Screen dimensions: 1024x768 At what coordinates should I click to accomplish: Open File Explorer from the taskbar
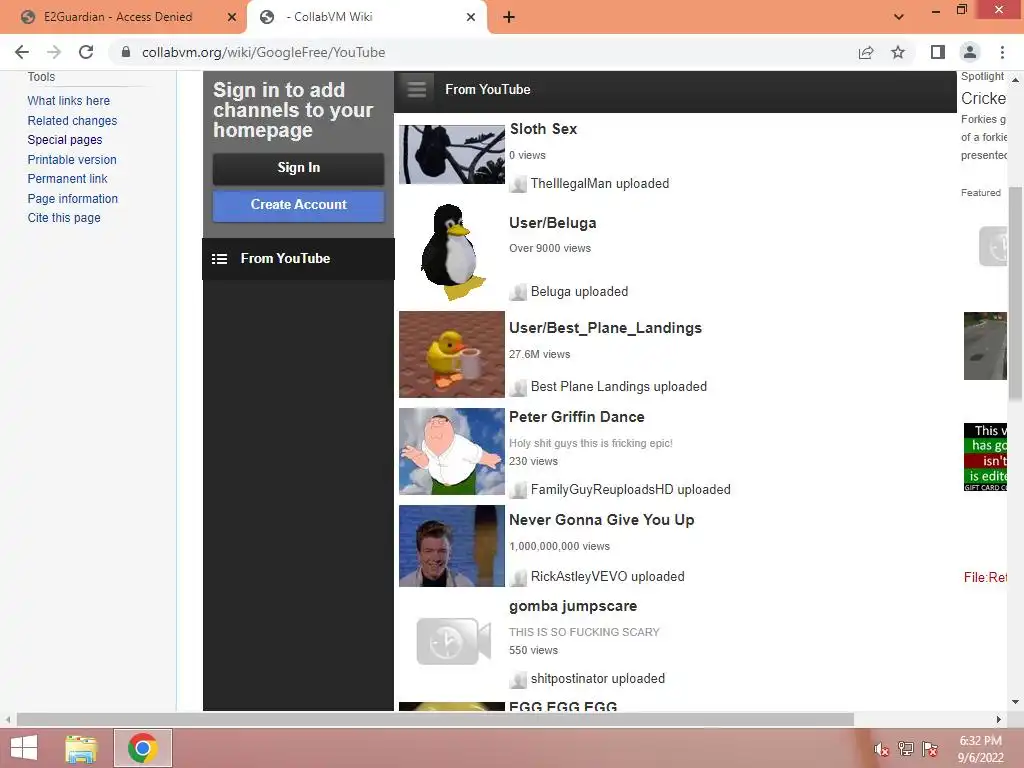click(82, 748)
